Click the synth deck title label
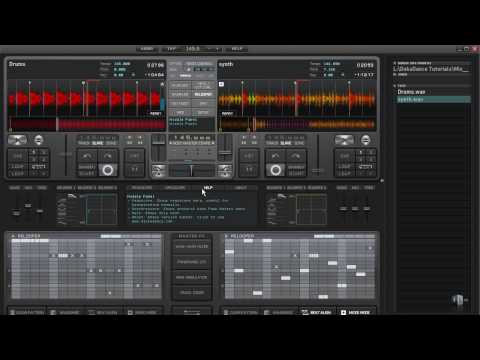 coord(226,64)
